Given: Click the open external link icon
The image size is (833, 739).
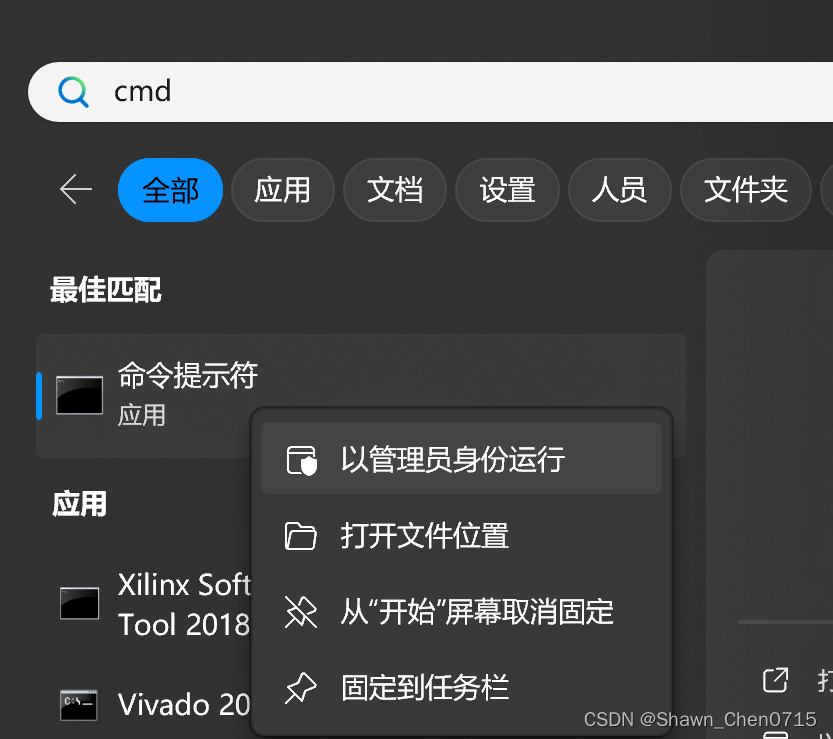Looking at the screenshot, I should coord(776,679).
